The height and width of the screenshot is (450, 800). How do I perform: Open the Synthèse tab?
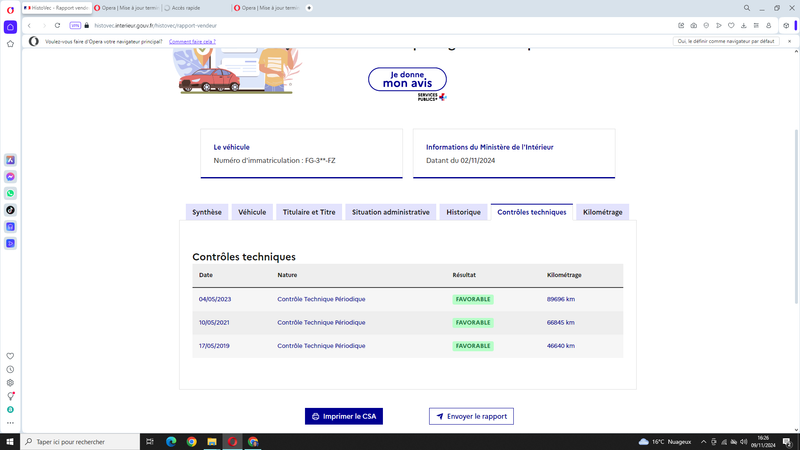207,212
